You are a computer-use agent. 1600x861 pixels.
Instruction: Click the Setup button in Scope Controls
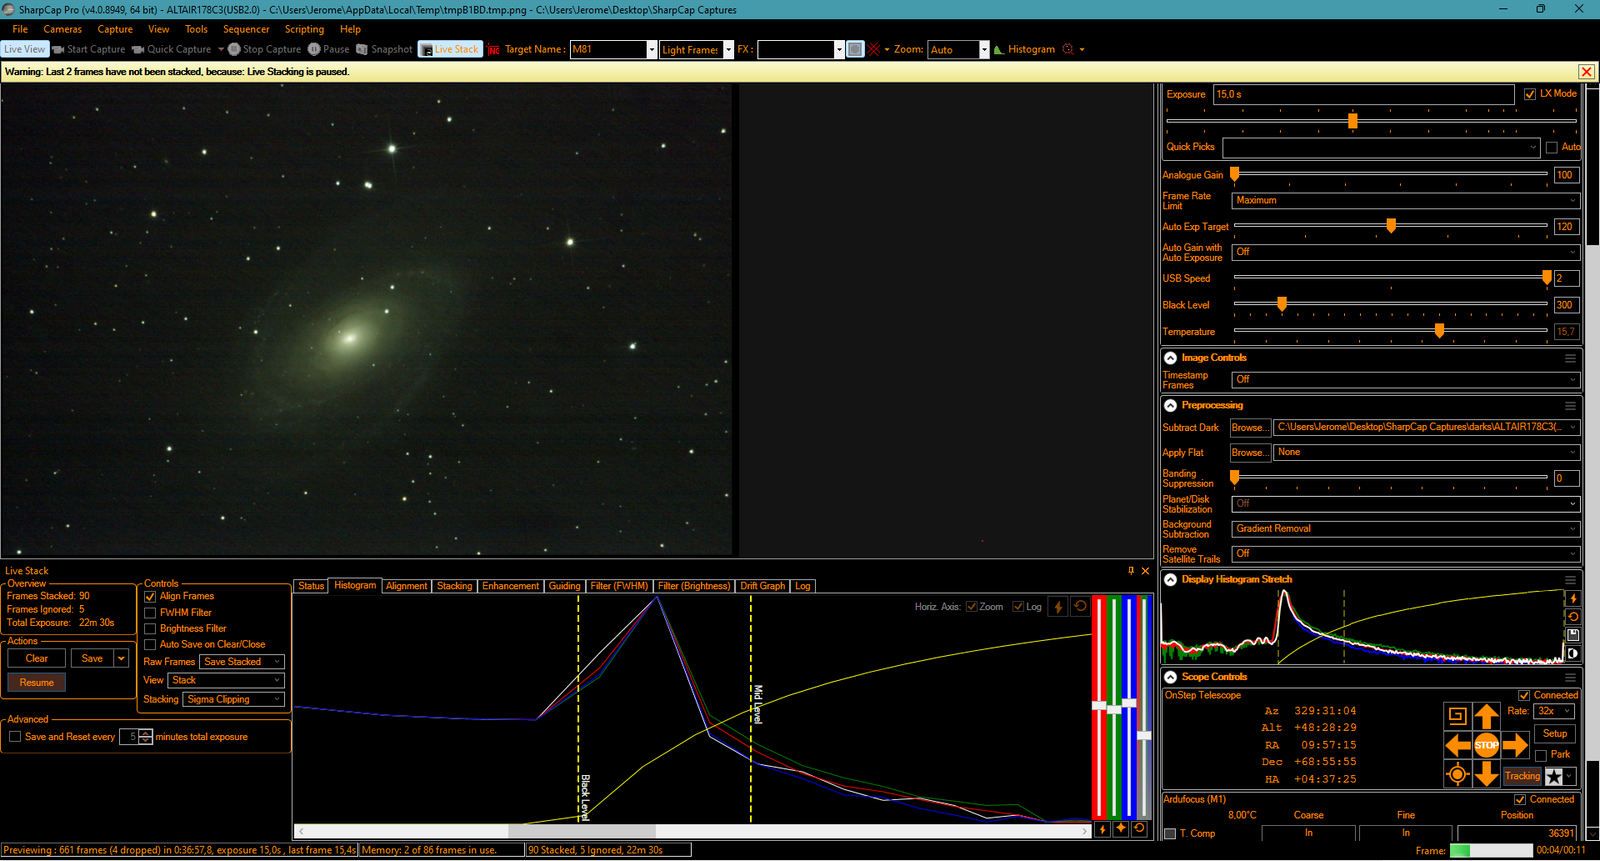point(1555,733)
